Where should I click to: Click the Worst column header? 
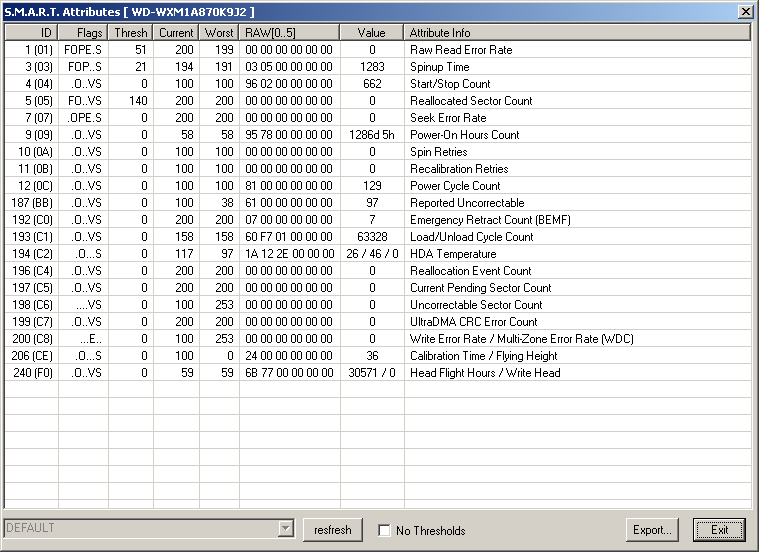click(x=219, y=33)
